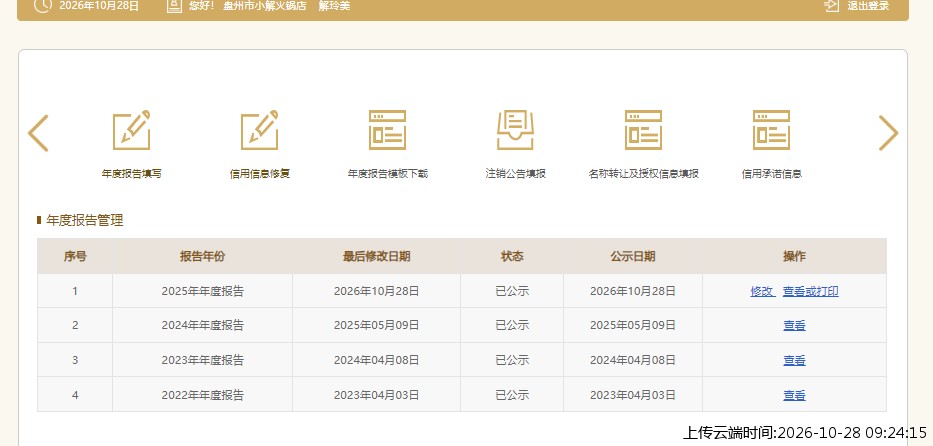Image resolution: width=933 pixels, height=446 pixels.
Task: Select the 年度报告模板下载 label
Action: [387, 174]
